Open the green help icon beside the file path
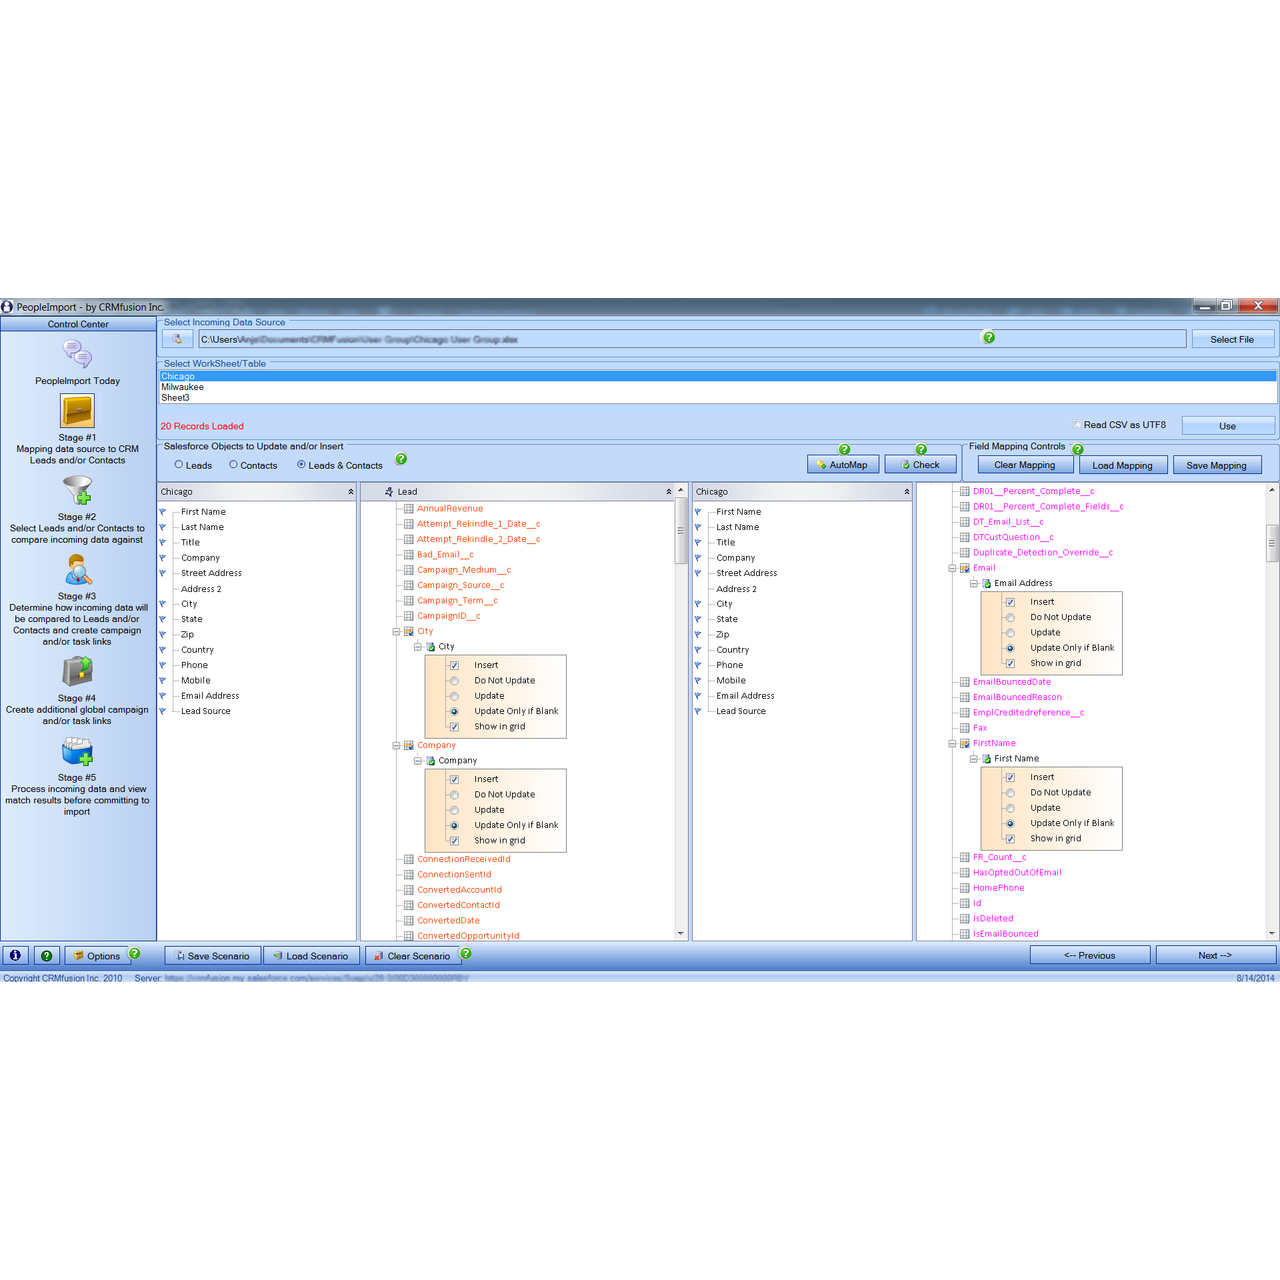Screen dimensions: 1280x1280 pyautogui.click(x=988, y=338)
